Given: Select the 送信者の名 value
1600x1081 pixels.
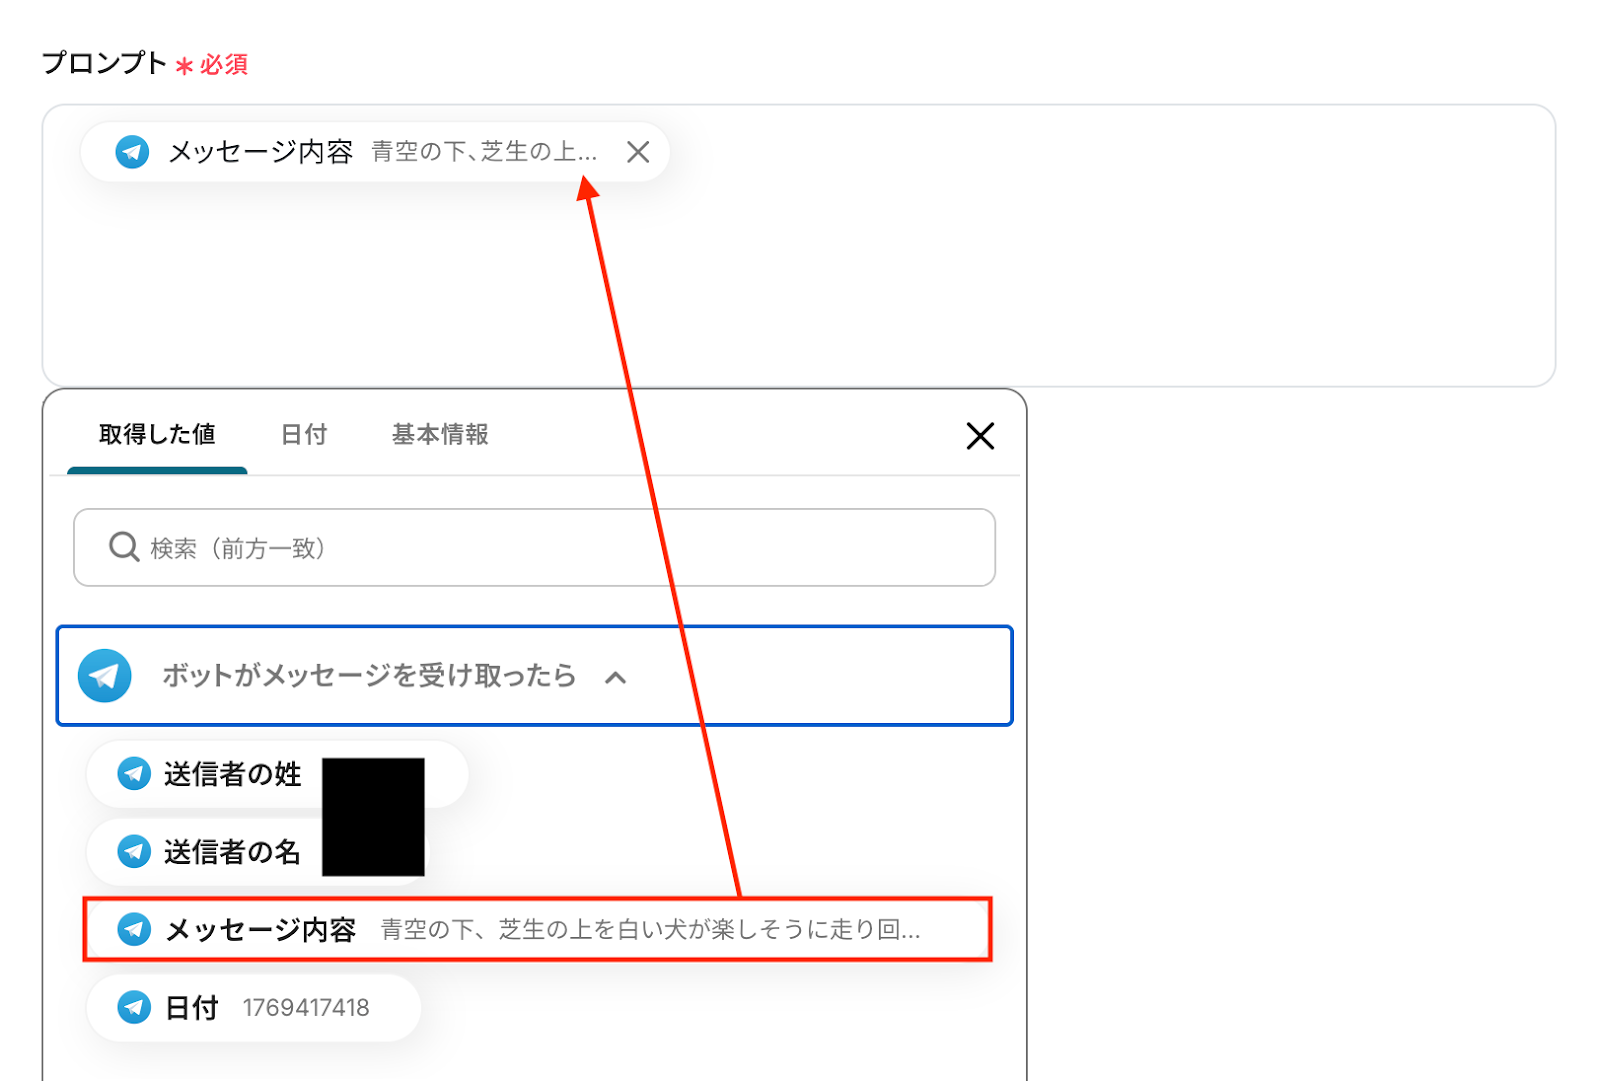Looking at the screenshot, I should tap(258, 852).
